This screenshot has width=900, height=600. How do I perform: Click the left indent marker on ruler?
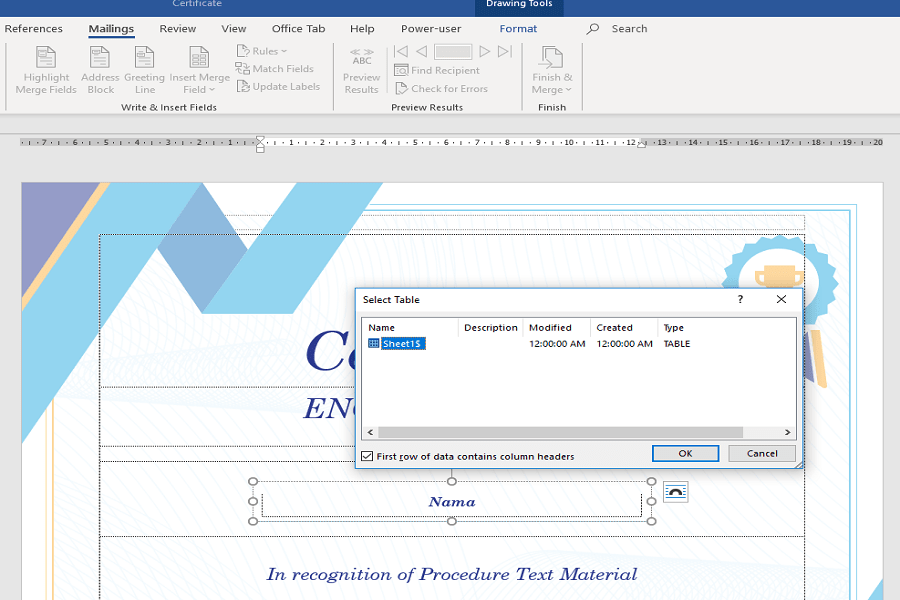tap(260, 145)
